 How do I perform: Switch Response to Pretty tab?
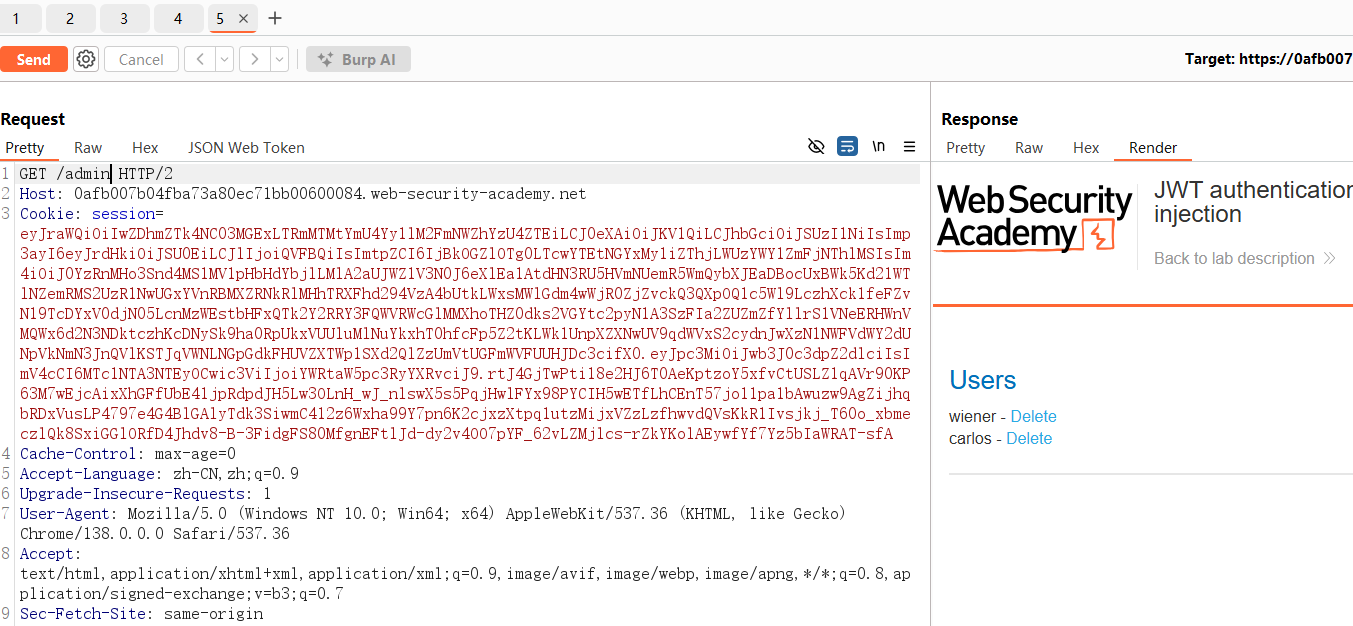[x=965, y=148]
